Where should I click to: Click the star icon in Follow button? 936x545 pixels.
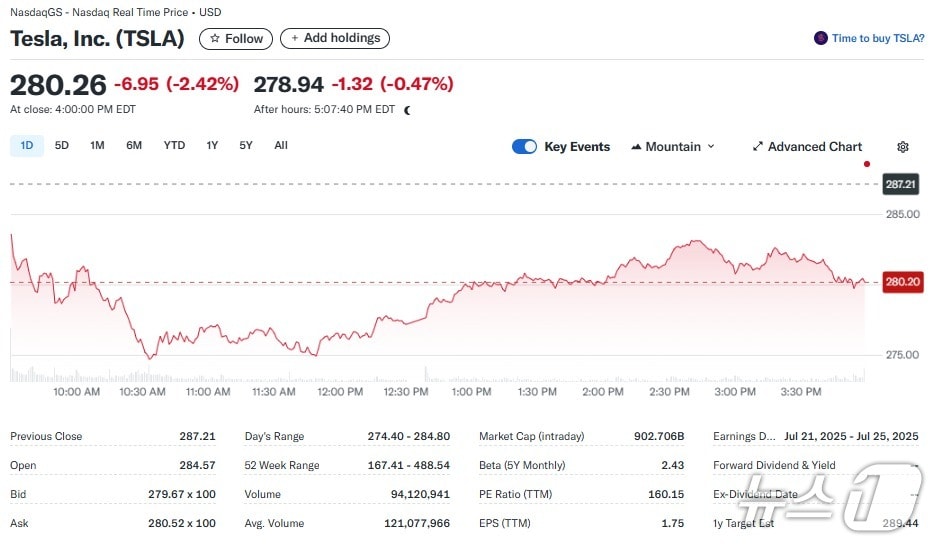[214, 39]
